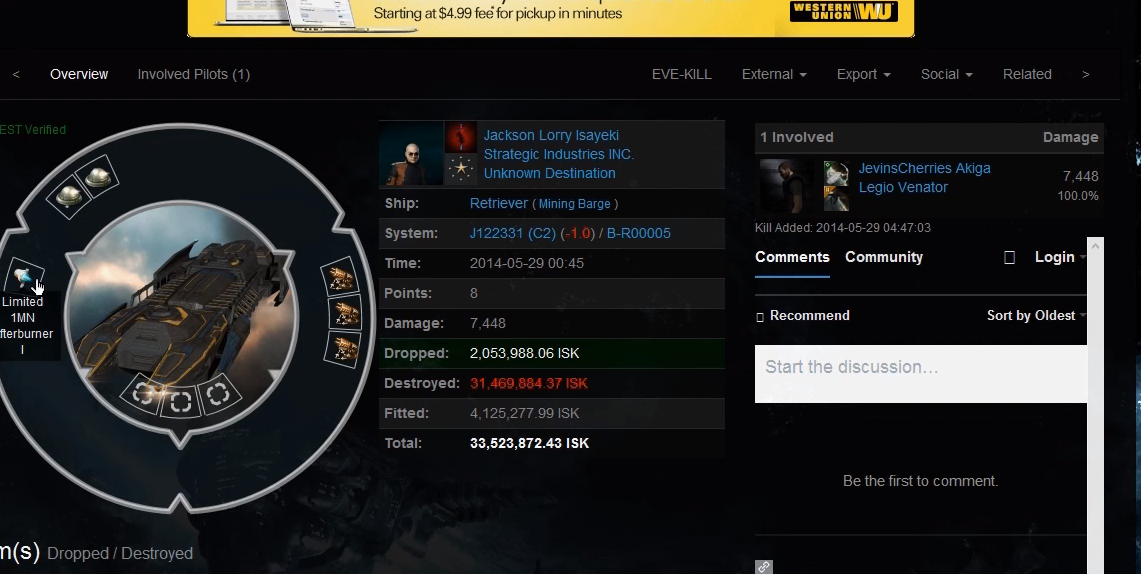This screenshot has width=1141, height=574.
Task: Open the Mining Barge group link
Action: click(x=574, y=204)
